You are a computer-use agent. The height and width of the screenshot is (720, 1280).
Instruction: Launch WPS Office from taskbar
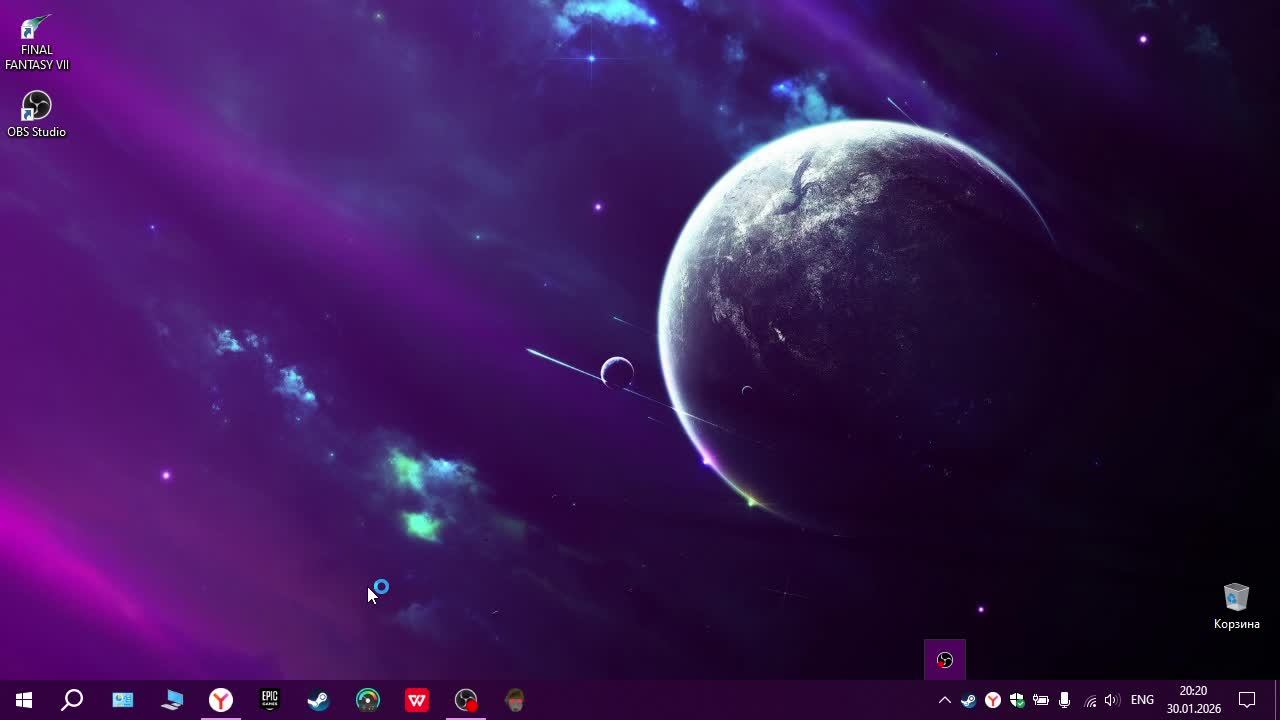(x=417, y=700)
